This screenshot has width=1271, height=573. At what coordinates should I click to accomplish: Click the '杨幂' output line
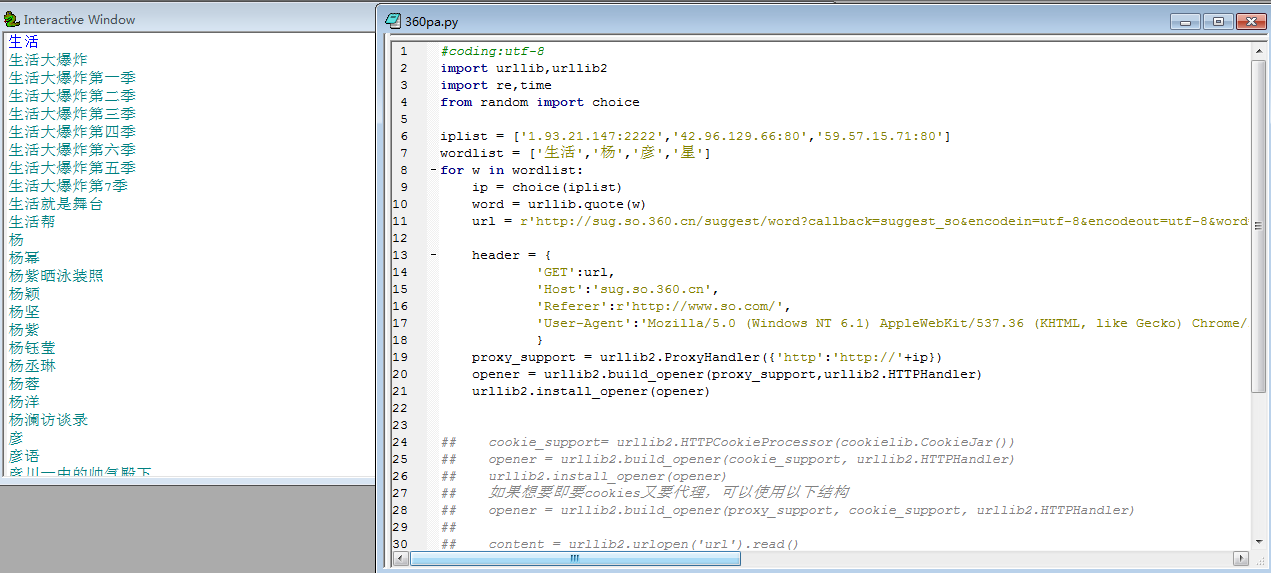point(24,258)
